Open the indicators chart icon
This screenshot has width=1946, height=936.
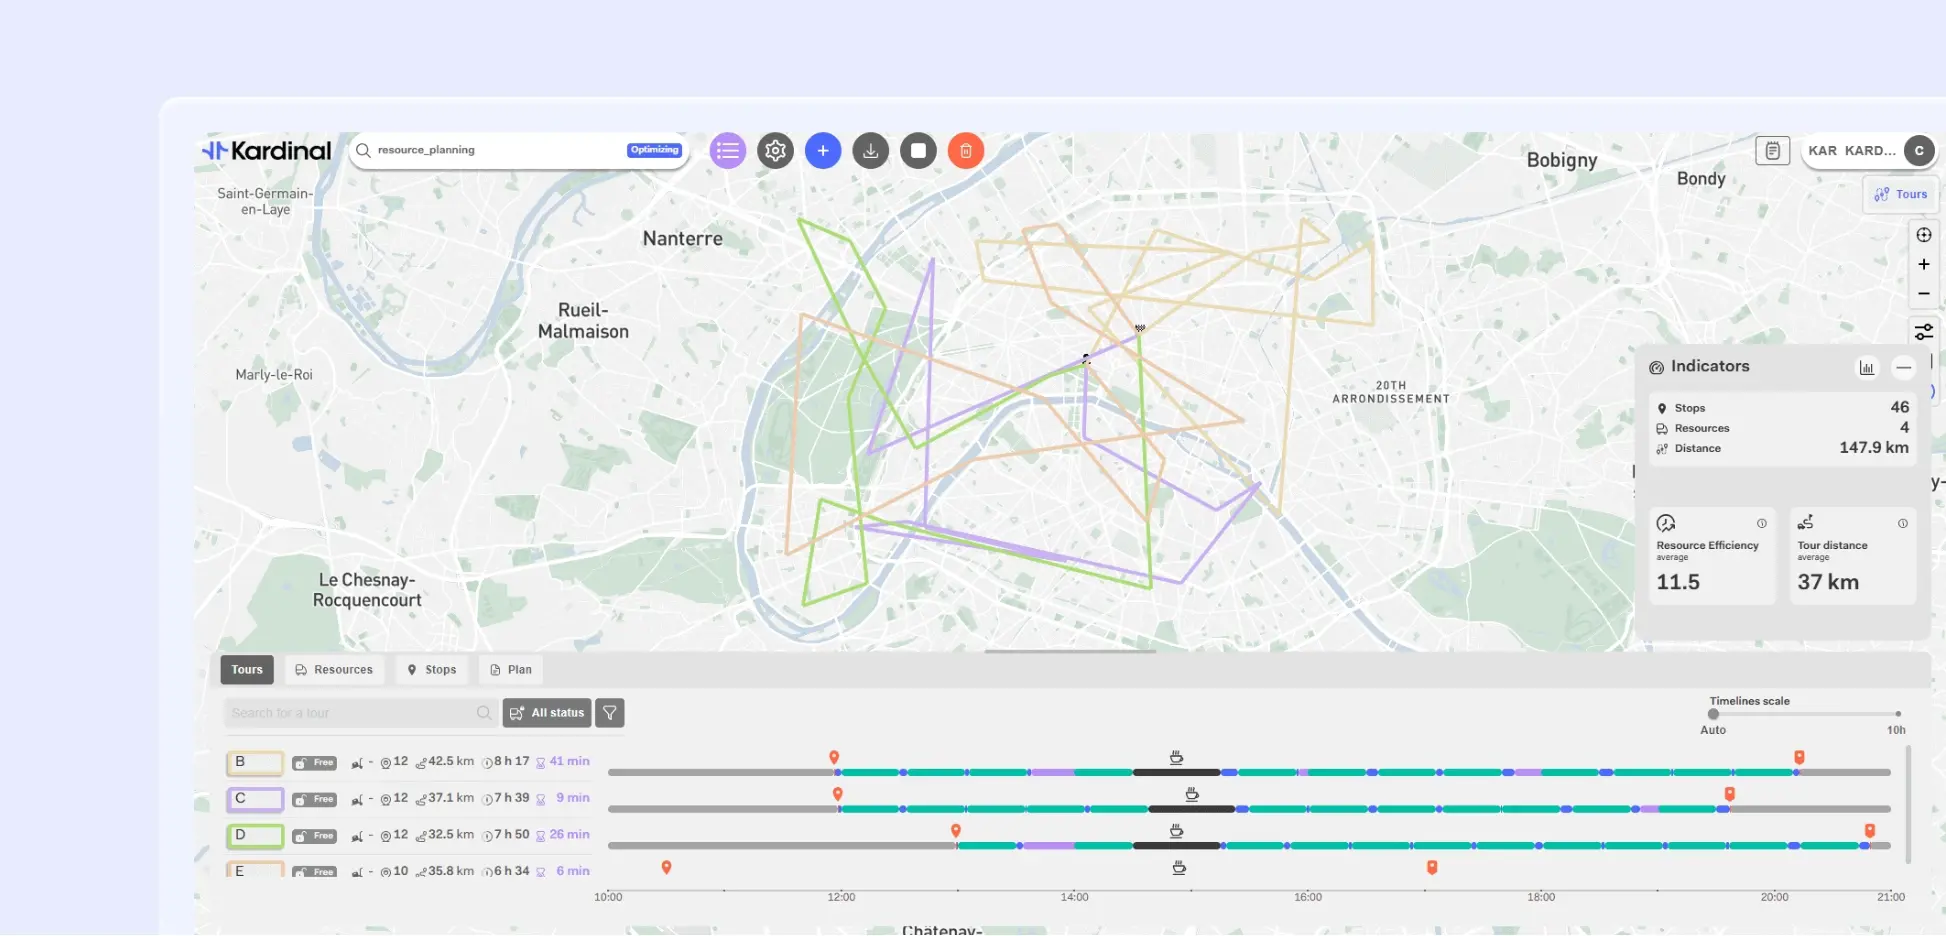tap(1867, 368)
